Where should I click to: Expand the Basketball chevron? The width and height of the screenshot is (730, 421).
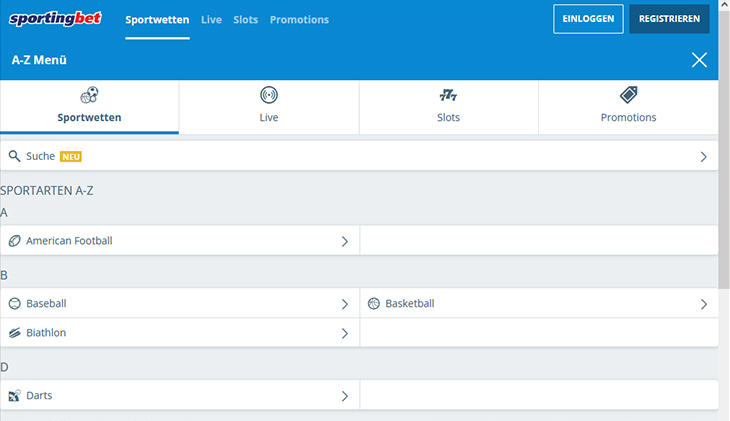click(703, 304)
